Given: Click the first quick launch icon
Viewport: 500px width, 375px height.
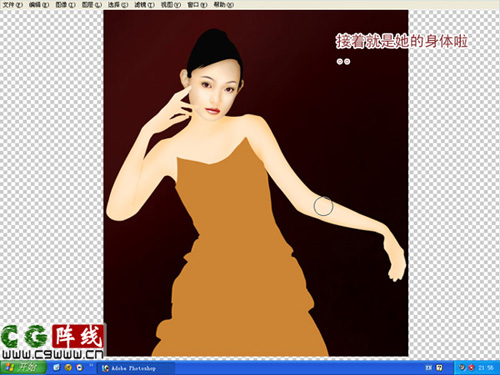Looking at the screenshot, I should (57, 367).
